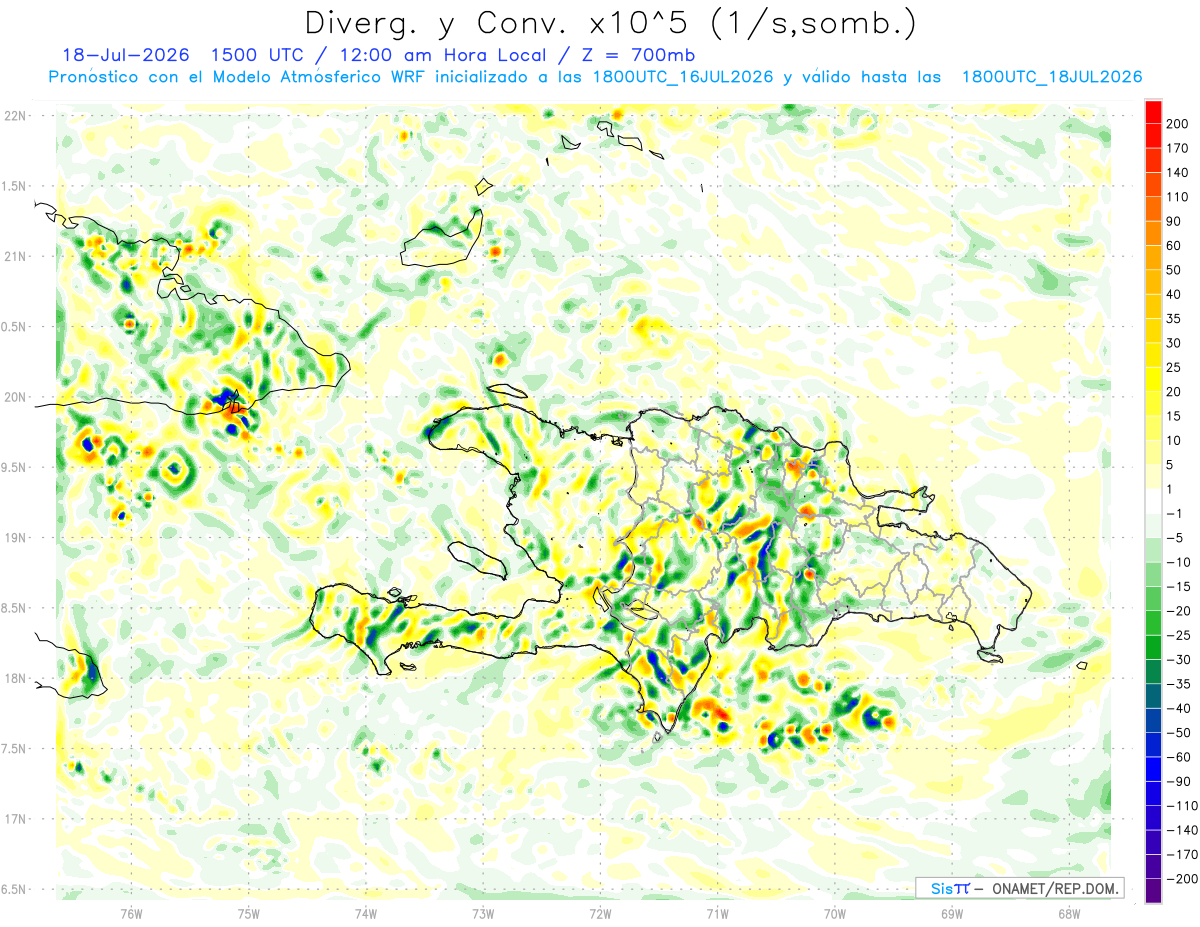Click the '69W' longitude label
The width and height of the screenshot is (1200, 927).
coord(952,913)
